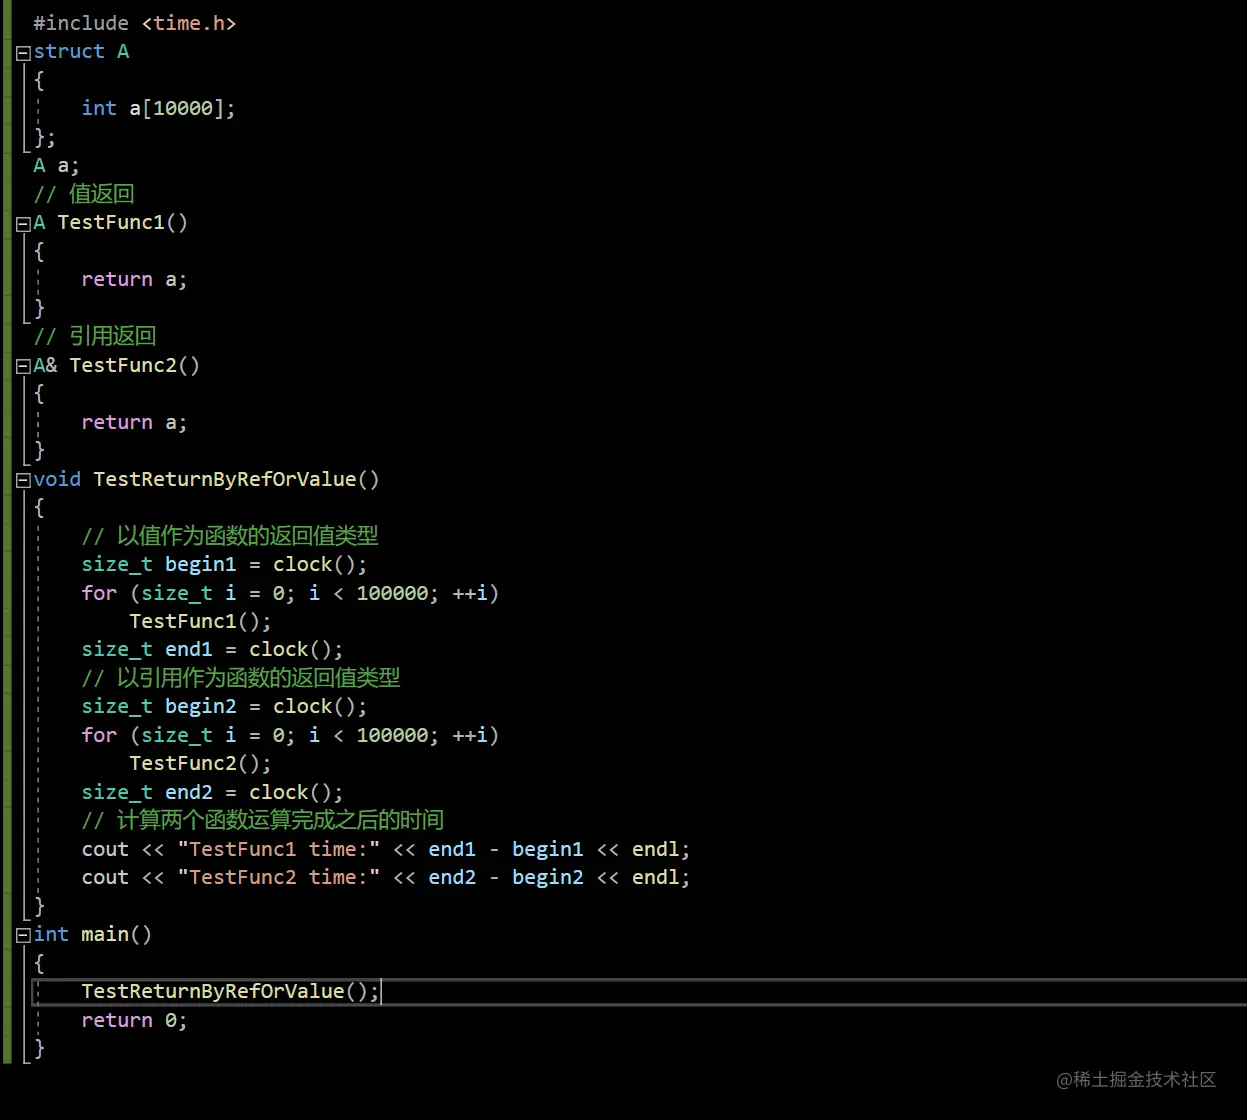Click the end2 = clock() line

click(x=213, y=792)
